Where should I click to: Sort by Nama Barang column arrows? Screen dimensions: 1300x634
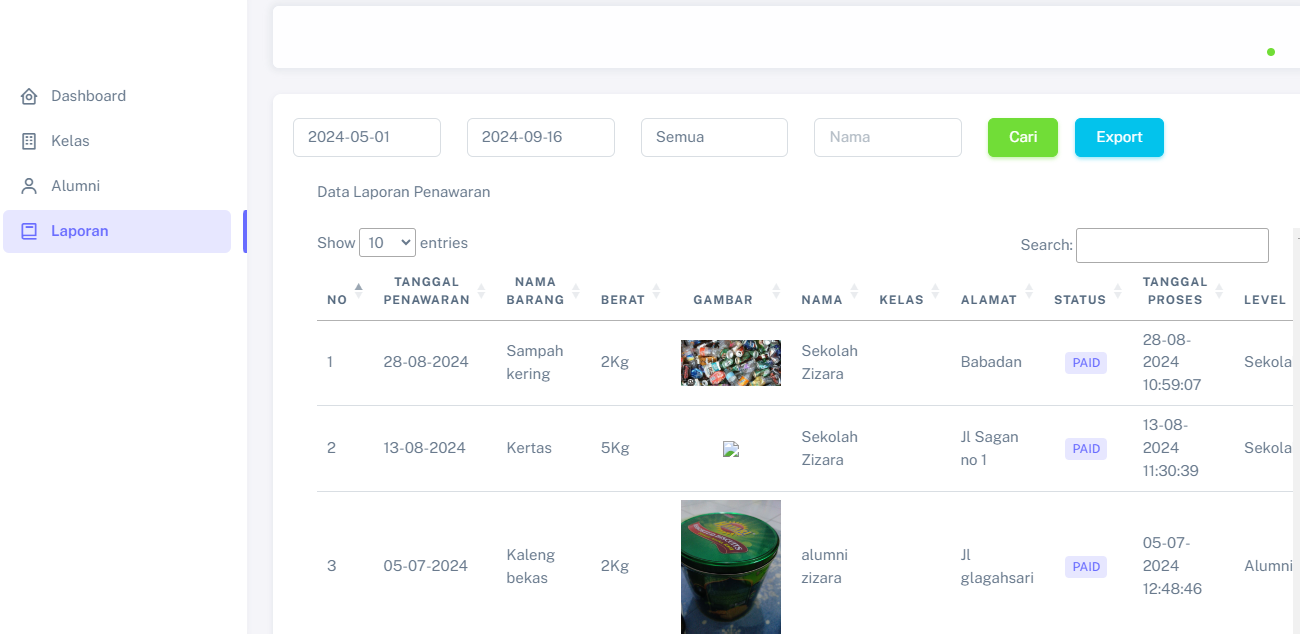tap(576, 291)
